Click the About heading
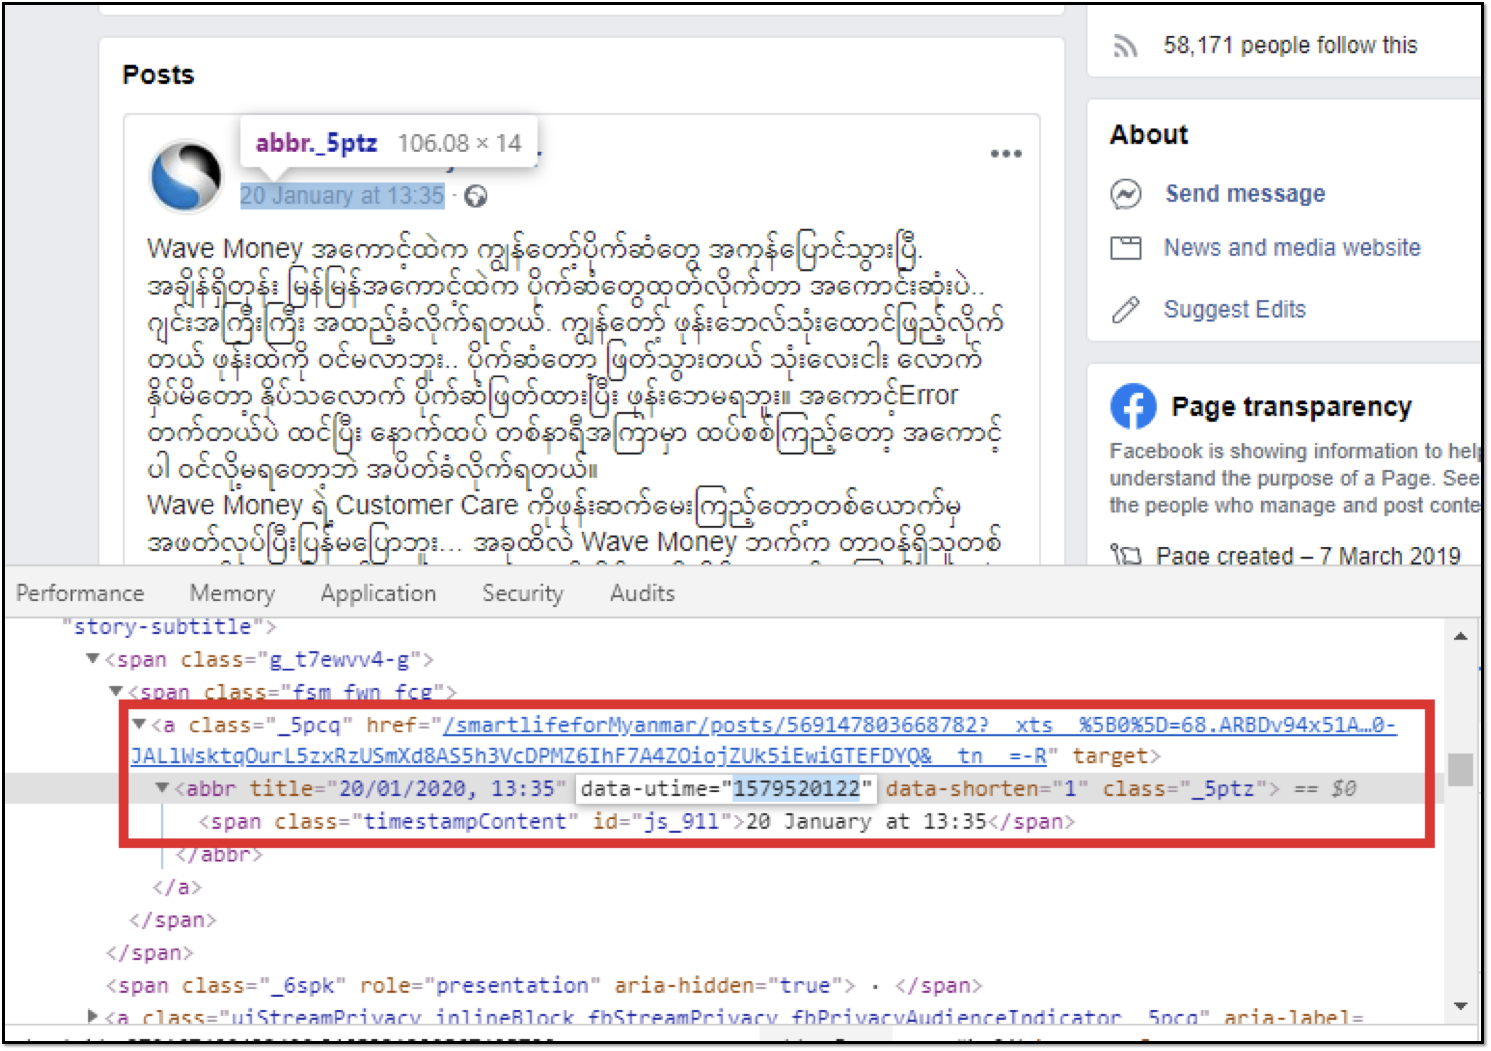Viewport: 1491px width, 1051px height. [x=1149, y=135]
